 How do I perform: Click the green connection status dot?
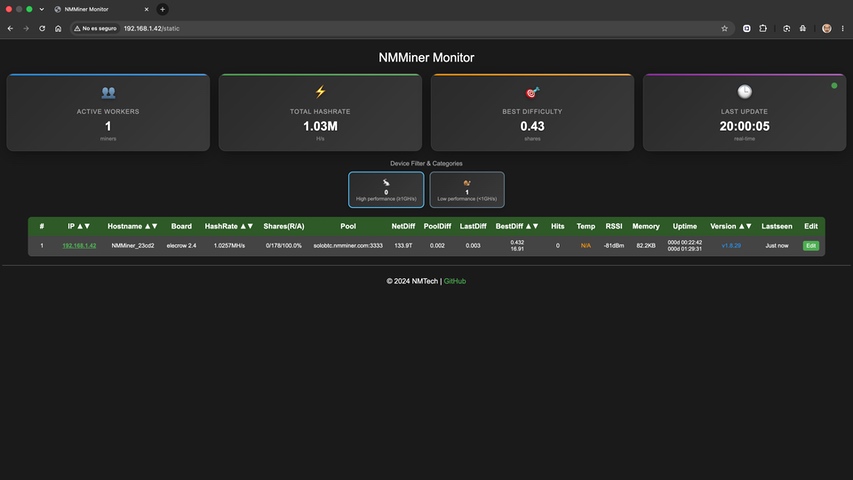(834, 85)
